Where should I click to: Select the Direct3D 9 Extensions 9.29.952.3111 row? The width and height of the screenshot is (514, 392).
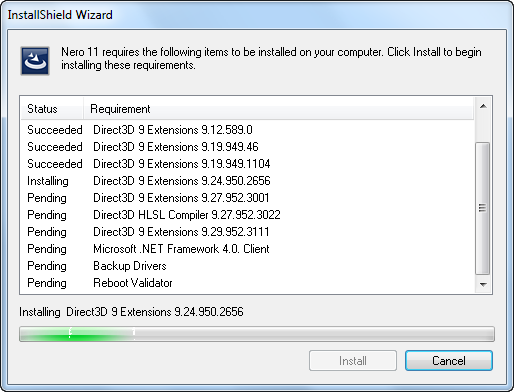(247, 232)
